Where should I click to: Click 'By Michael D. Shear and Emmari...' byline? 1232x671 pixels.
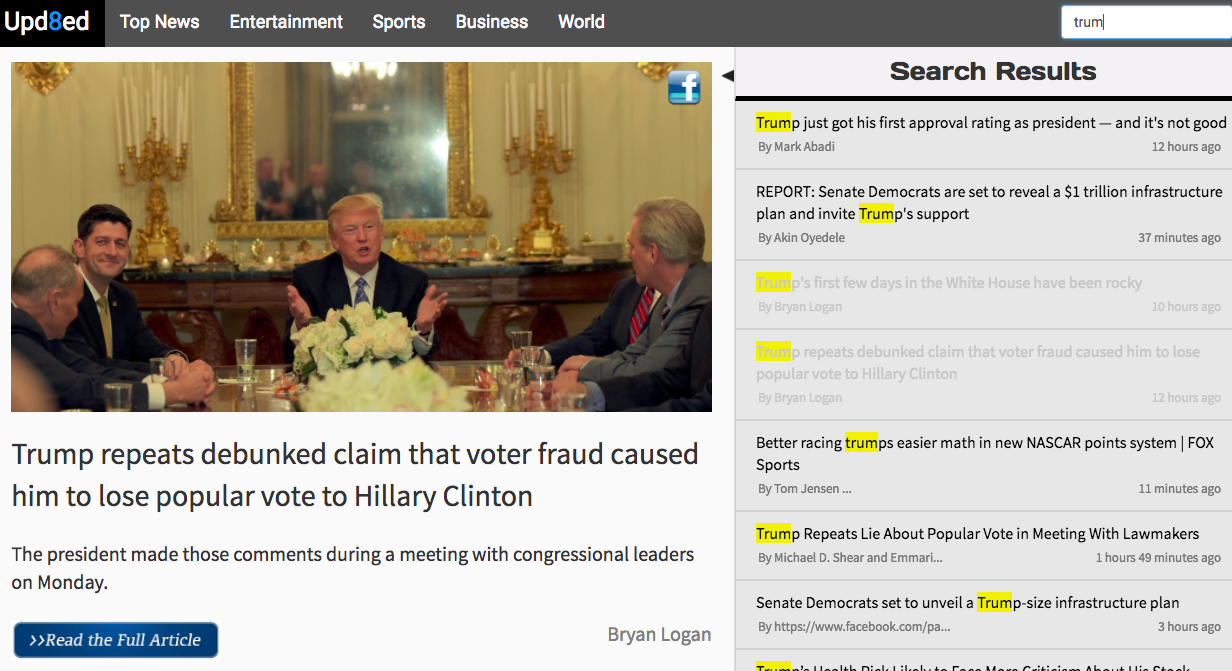coord(850,558)
